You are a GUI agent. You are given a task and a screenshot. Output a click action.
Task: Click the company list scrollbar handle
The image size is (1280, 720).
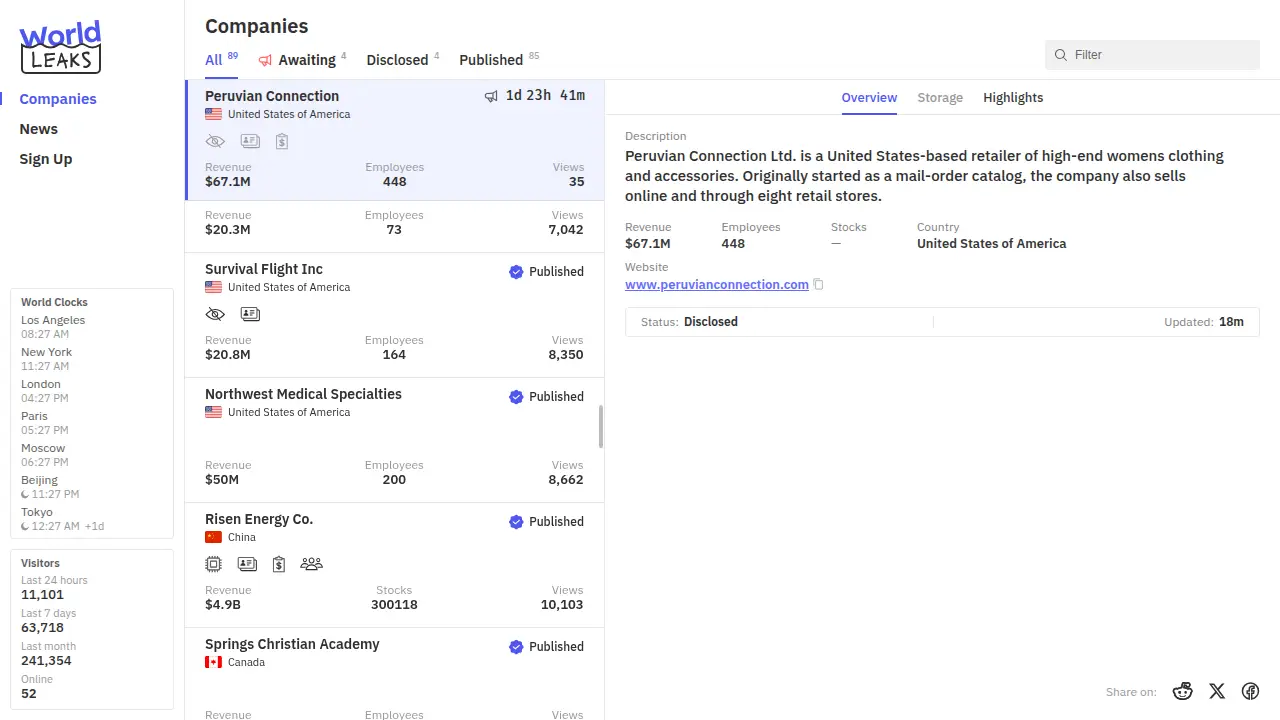pyautogui.click(x=601, y=427)
